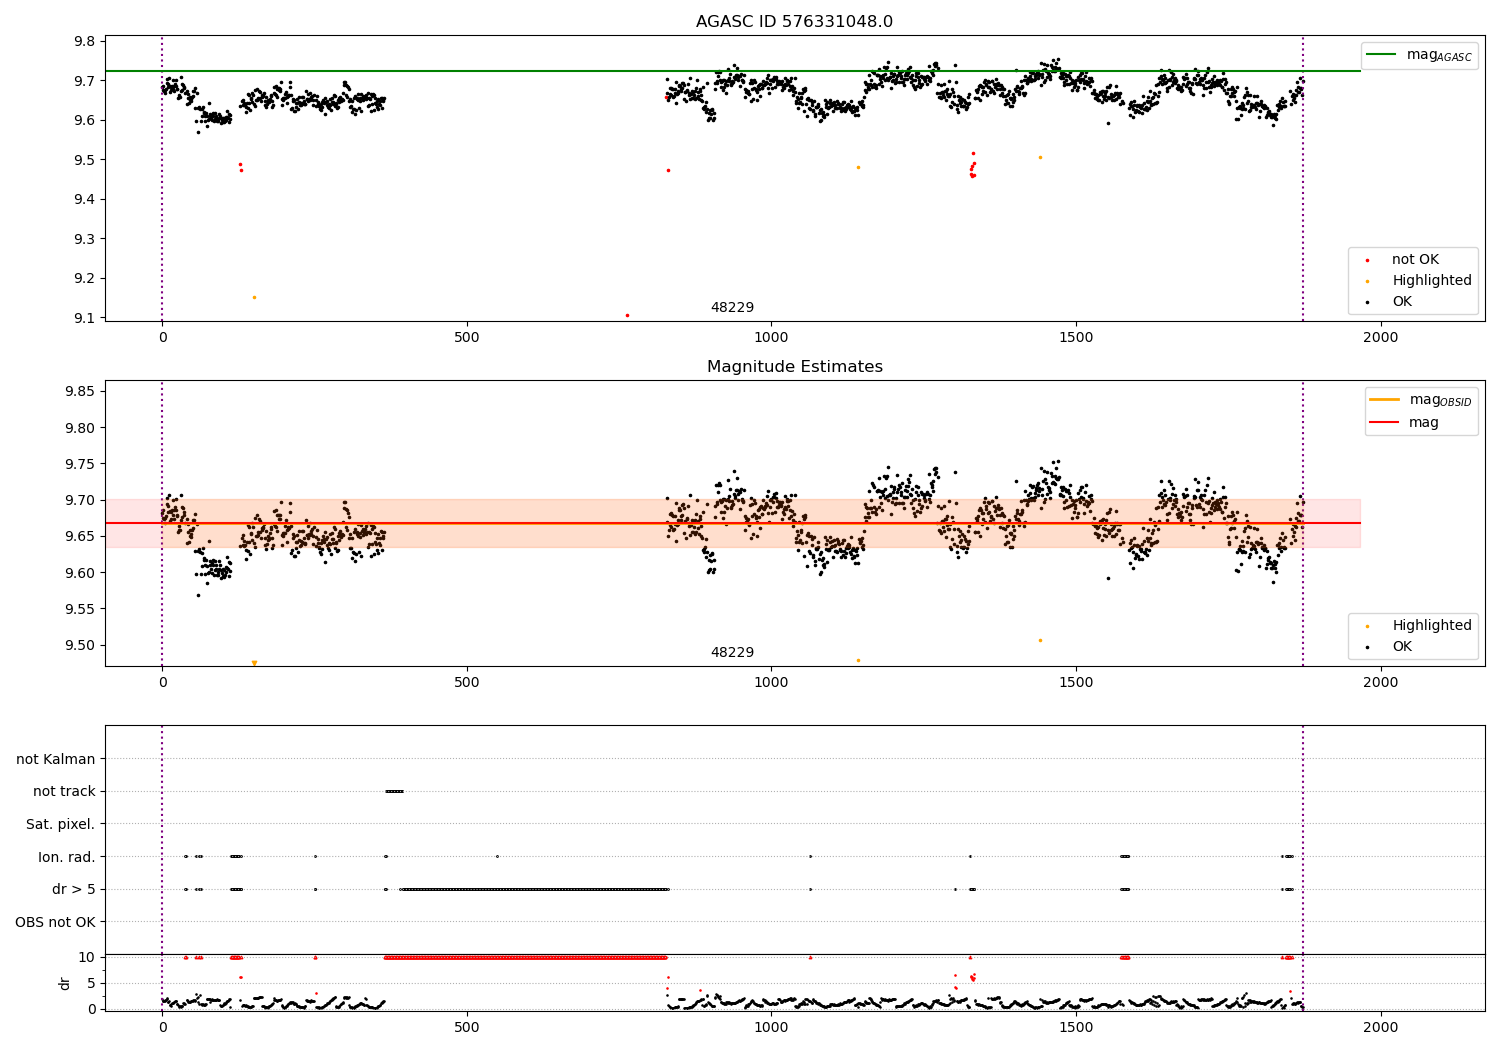Click the 'Ion. rad.' row label

click(x=67, y=857)
